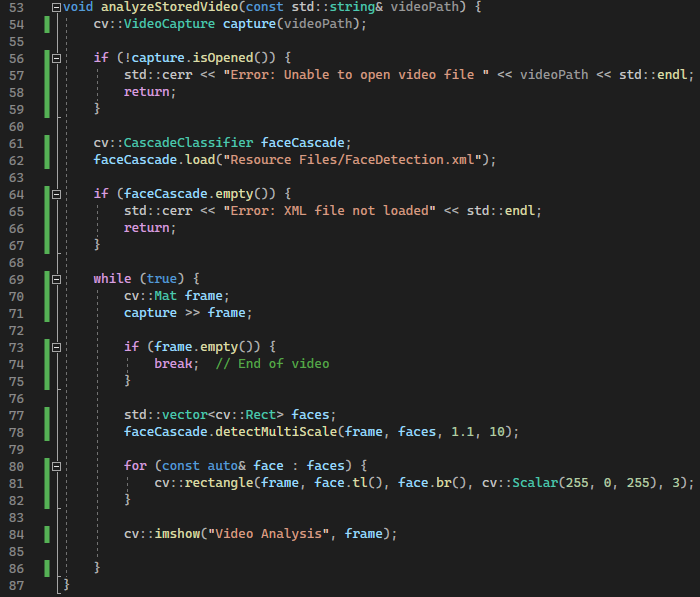Screen dimensions: 700x597
Task: Click the videoPath parameter on line 53
Action: click(425, 7)
